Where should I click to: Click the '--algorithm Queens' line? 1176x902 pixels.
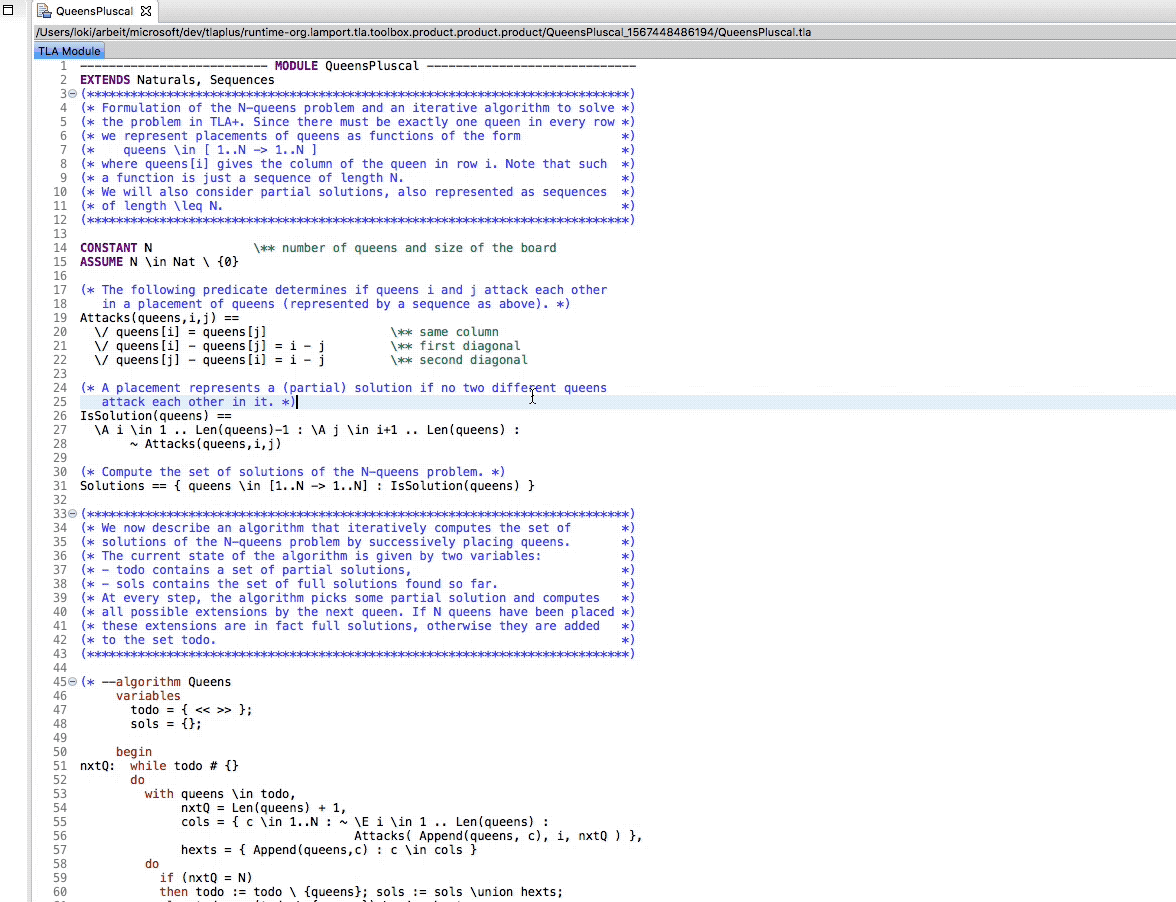click(155, 682)
